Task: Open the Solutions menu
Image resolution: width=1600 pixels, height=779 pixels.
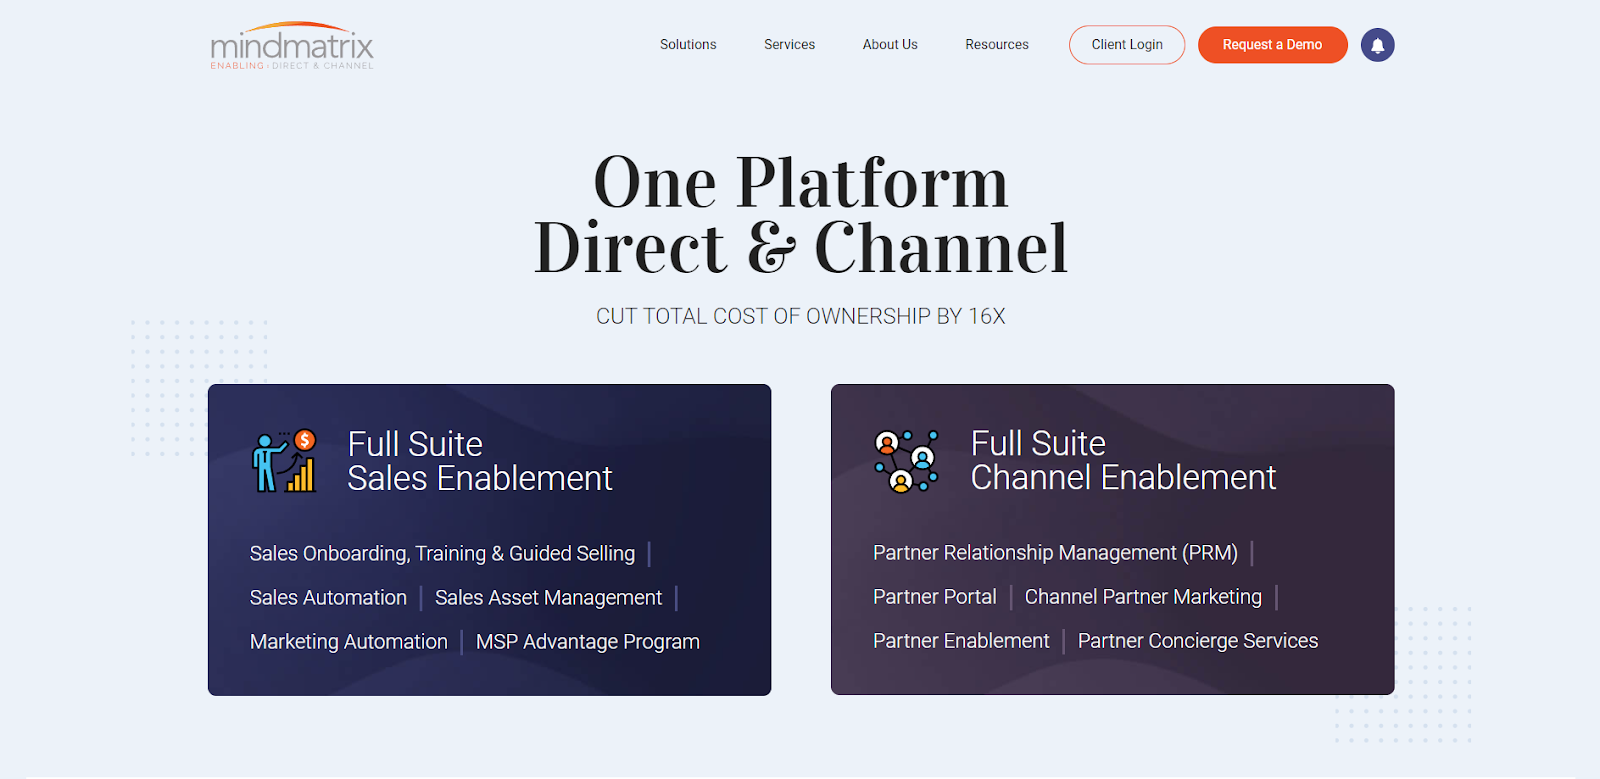Action: pos(688,45)
